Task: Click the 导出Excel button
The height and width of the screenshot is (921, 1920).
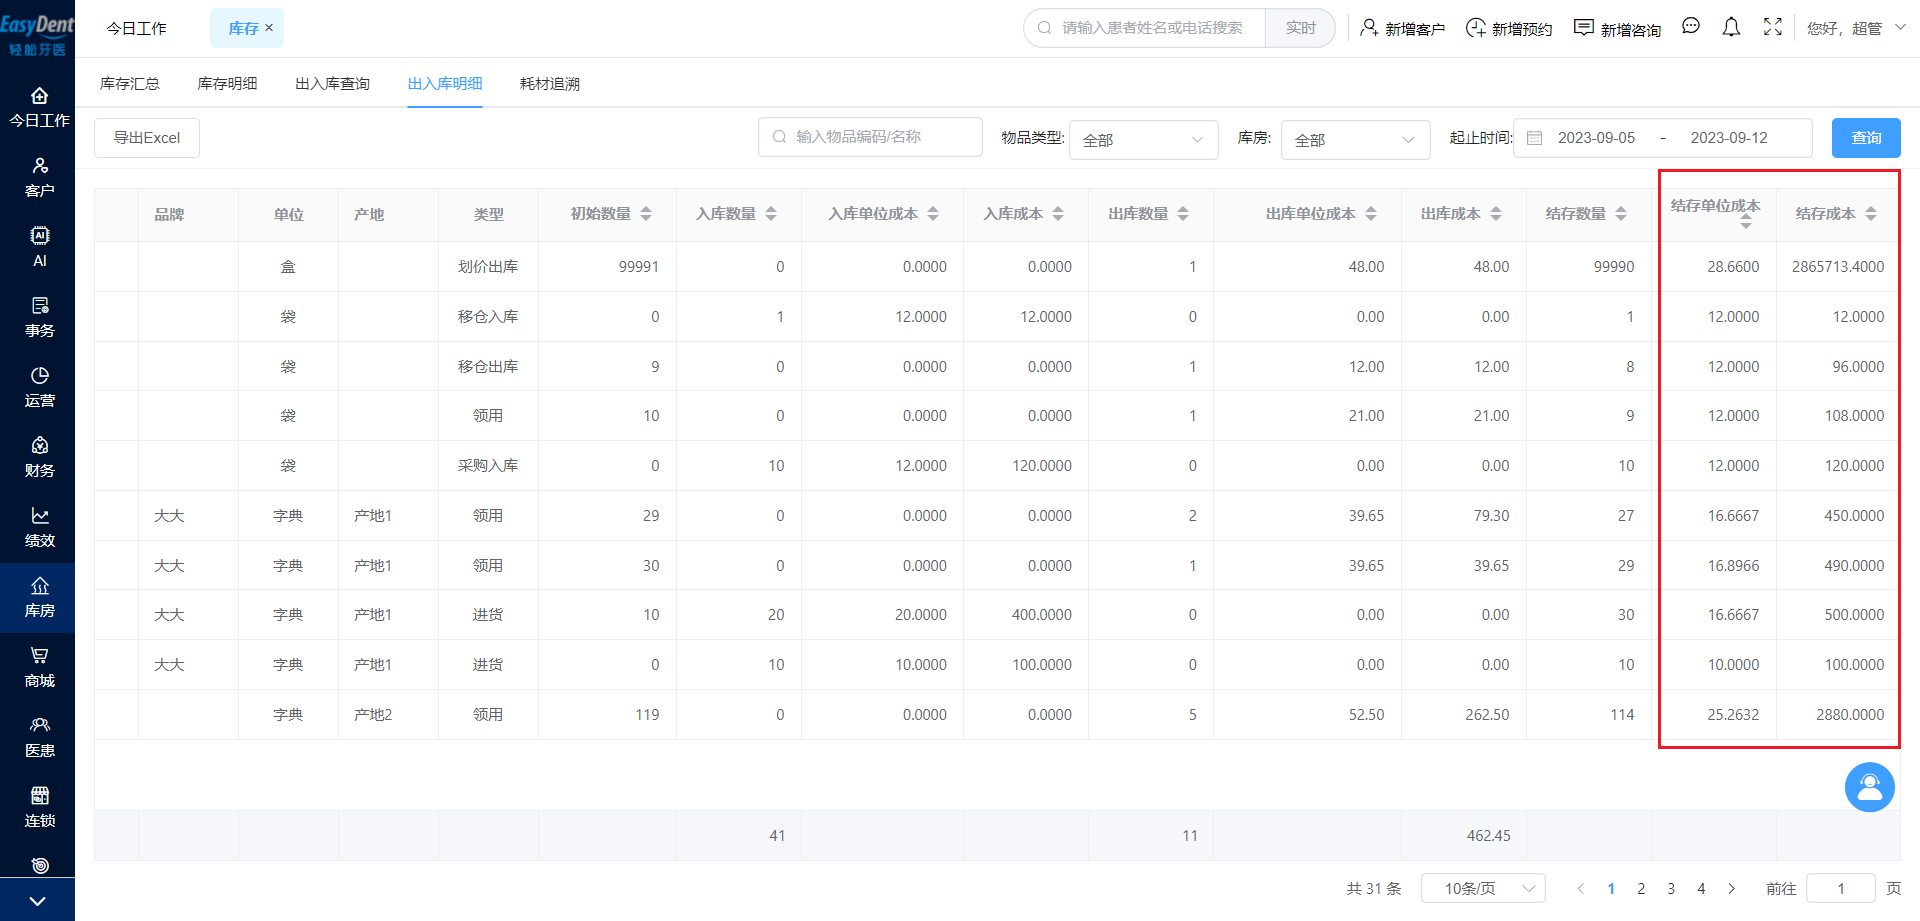Action: [x=147, y=138]
